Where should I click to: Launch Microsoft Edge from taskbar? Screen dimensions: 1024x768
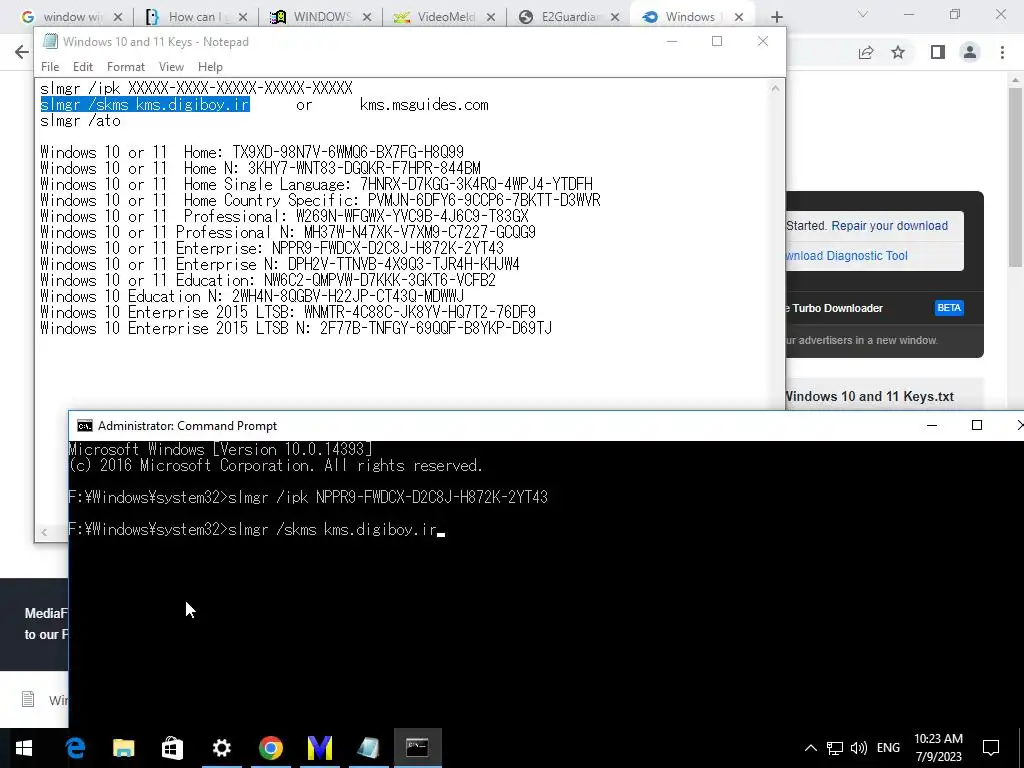coord(75,748)
